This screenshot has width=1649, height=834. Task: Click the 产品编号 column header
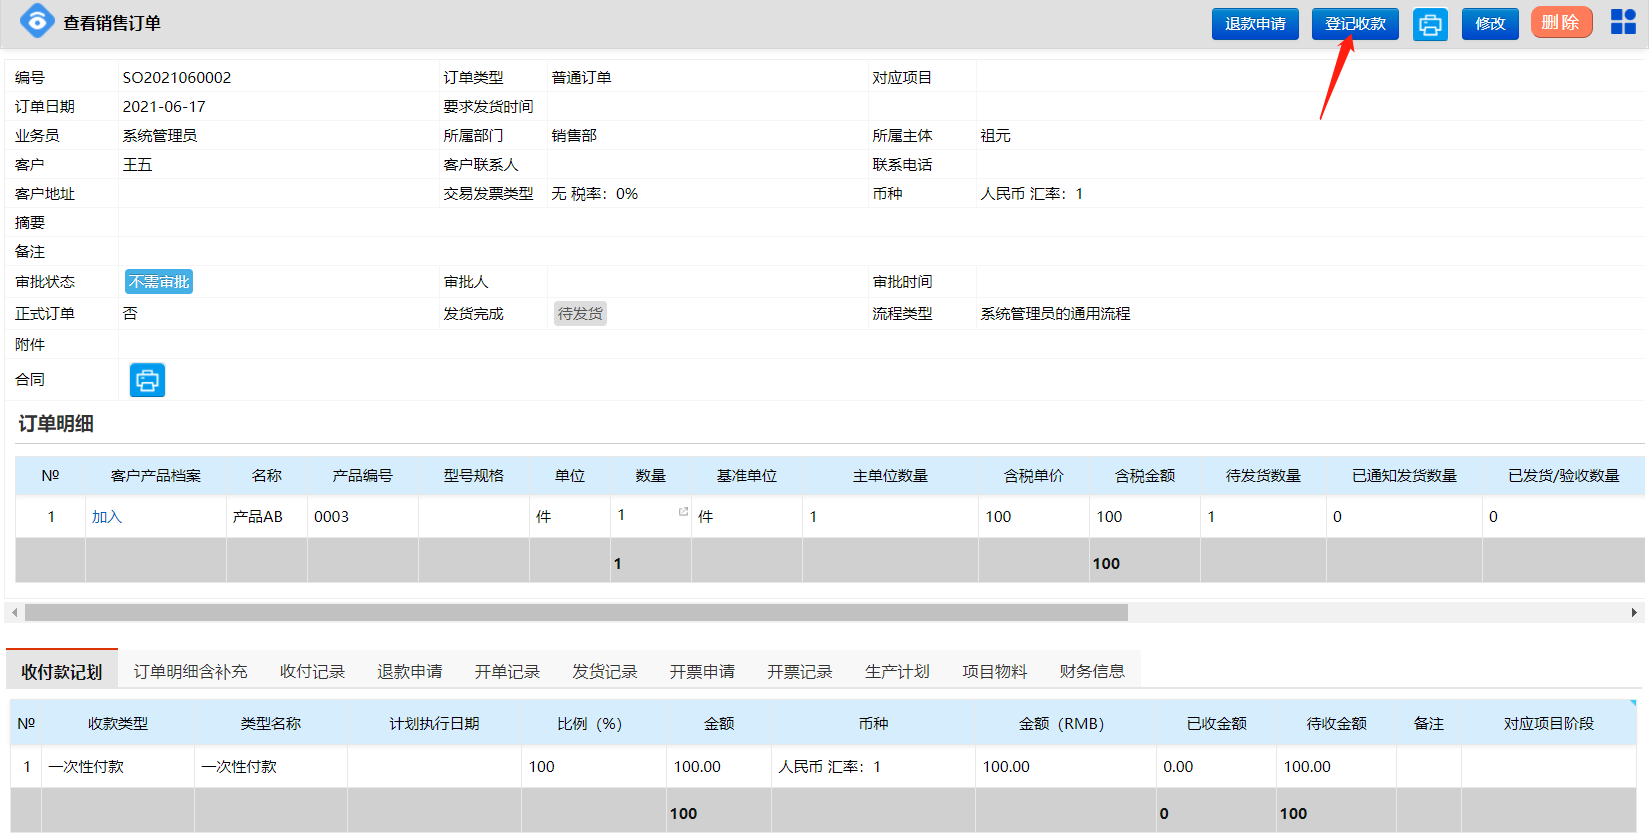click(x=363, y=476)
